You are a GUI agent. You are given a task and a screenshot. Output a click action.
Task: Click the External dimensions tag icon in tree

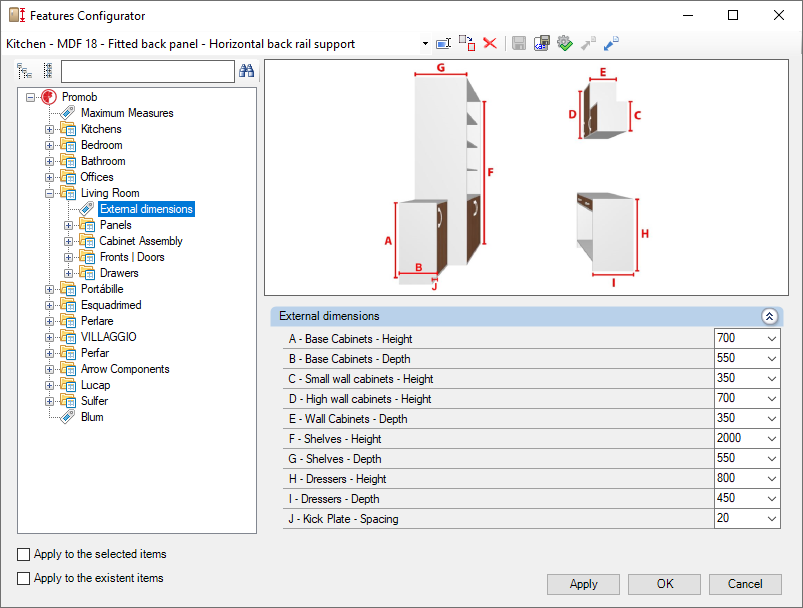pyautogui.click(x=87, y=208)
